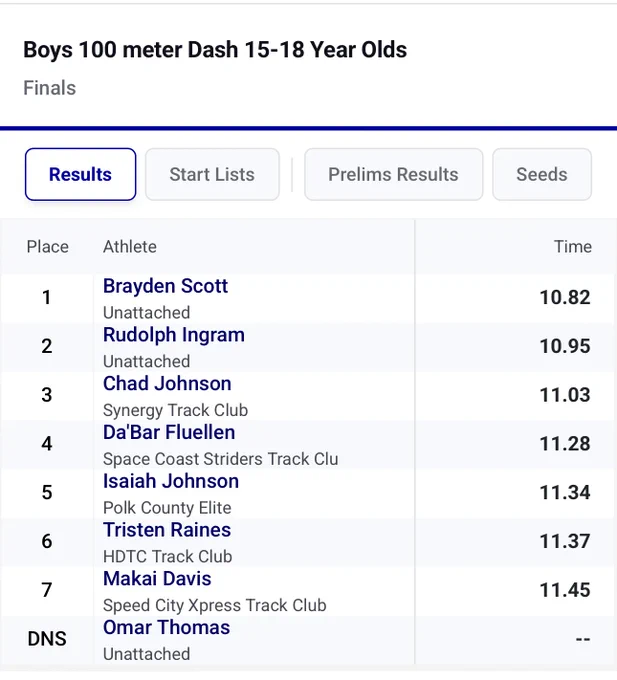Image resolution: width=617 pixels, height=680 pixels.
Task: Open Isaiah Johnson athlete link
Action: [x=171, y=481]
